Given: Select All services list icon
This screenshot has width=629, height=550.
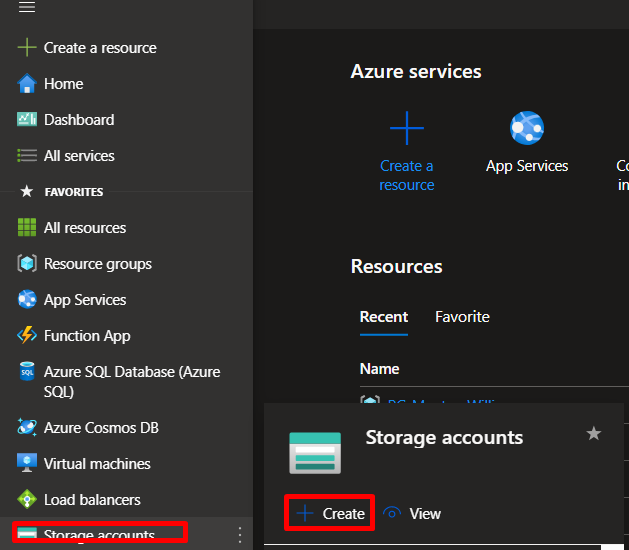Looking at the screenshot, I should pos(27,156).
